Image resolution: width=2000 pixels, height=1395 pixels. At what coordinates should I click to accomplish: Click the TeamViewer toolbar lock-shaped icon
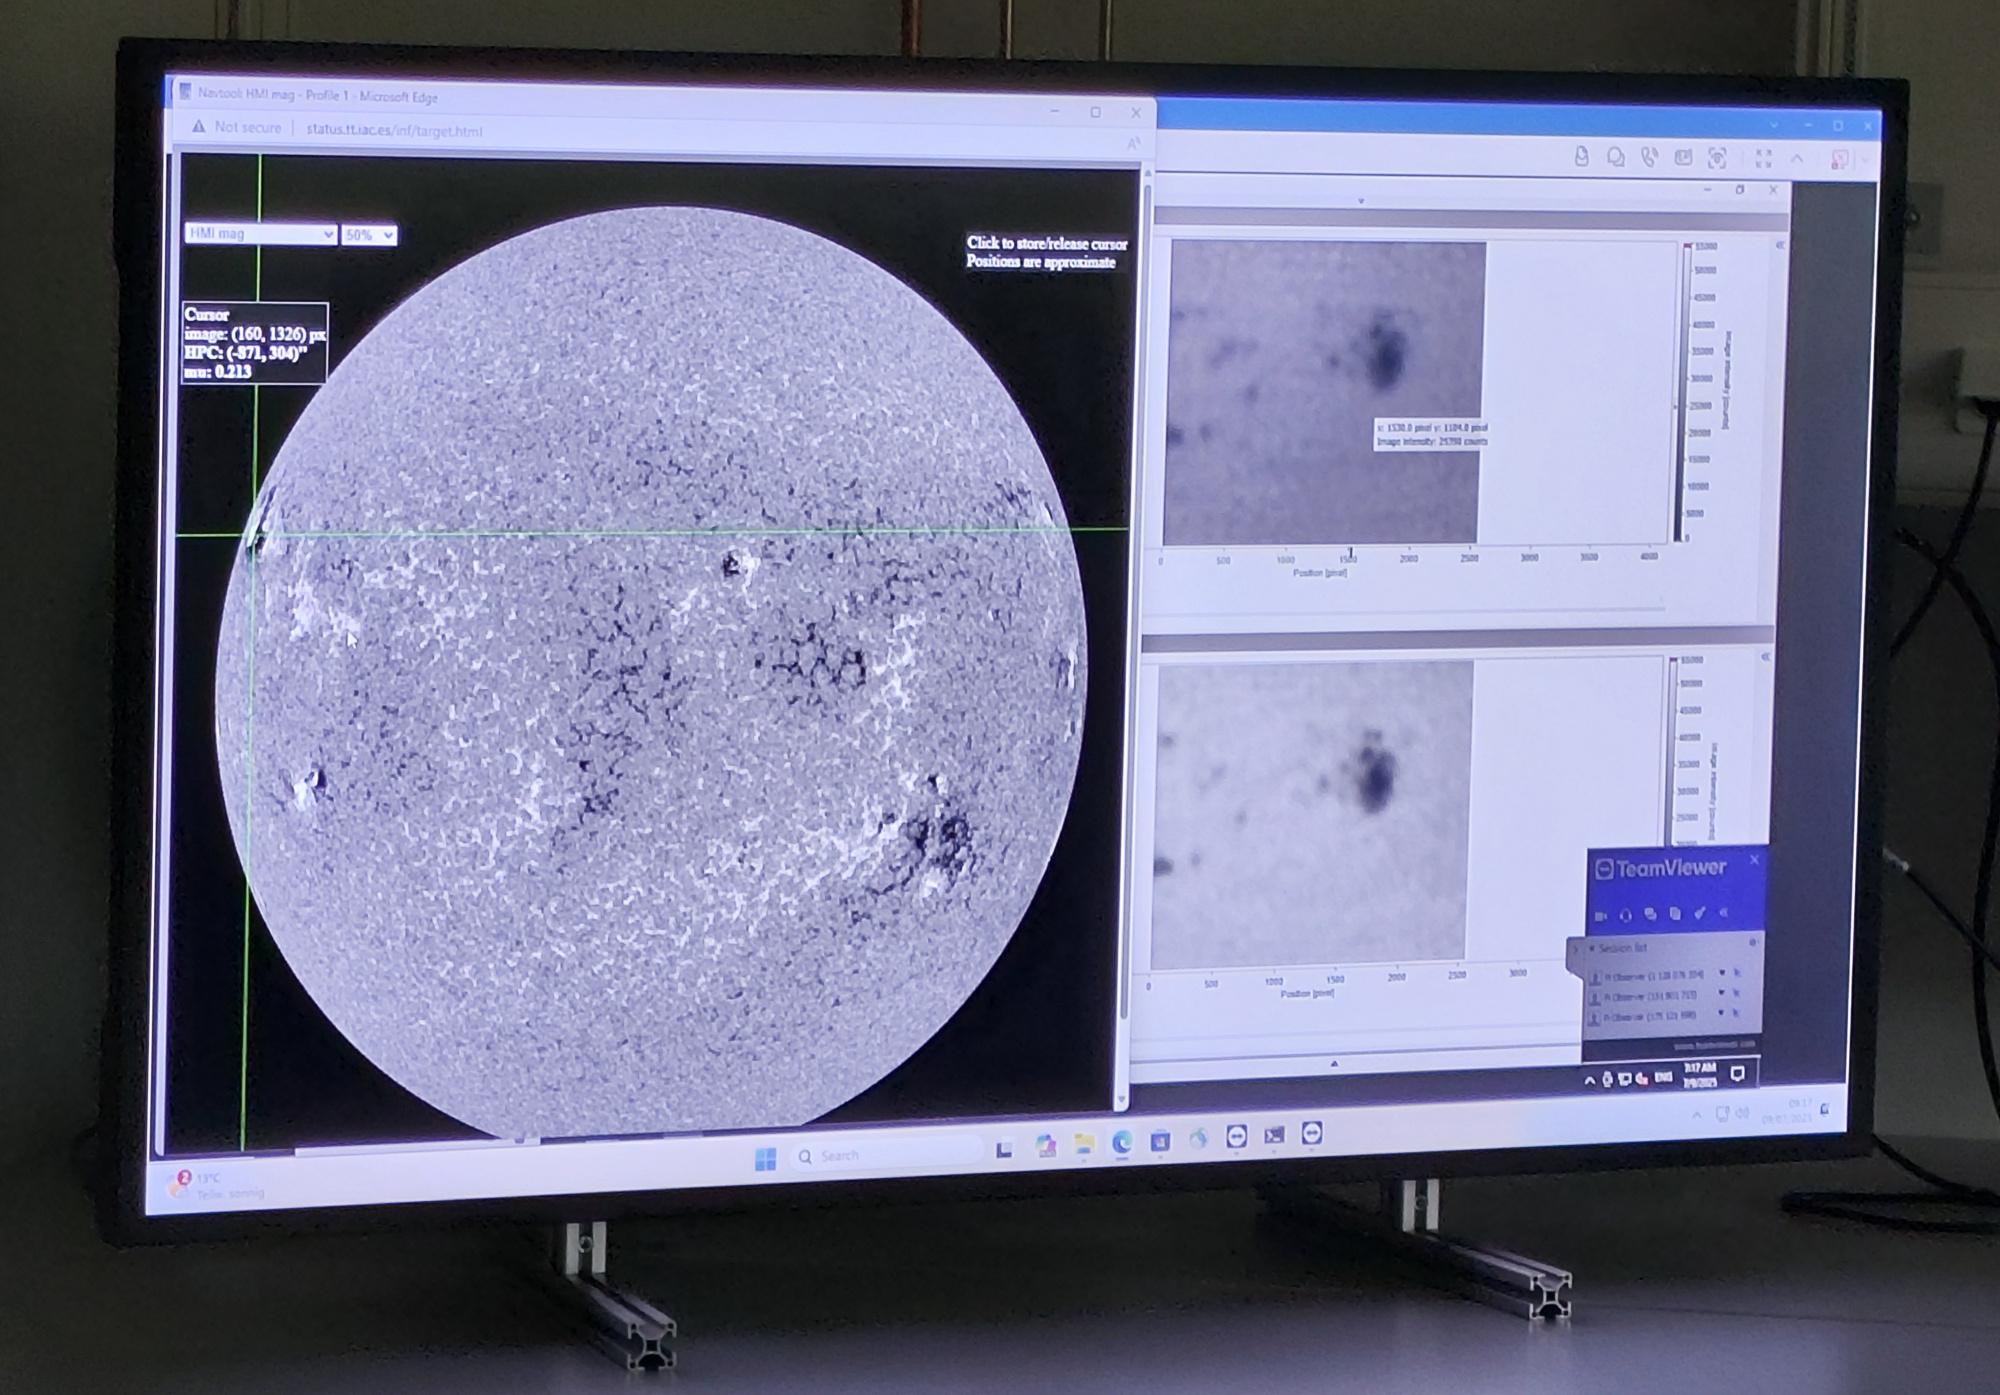(x=1581, y=156)
